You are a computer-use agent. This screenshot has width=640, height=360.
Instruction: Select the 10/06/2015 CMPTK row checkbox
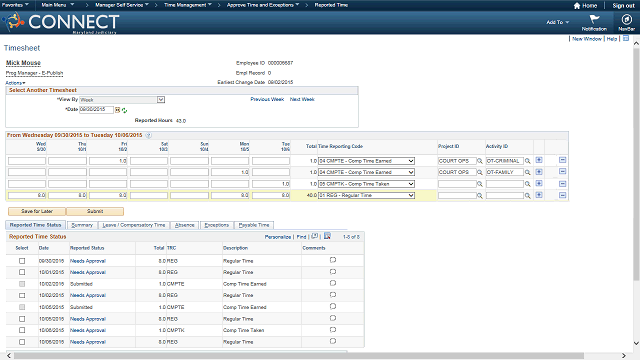(22, 330)
